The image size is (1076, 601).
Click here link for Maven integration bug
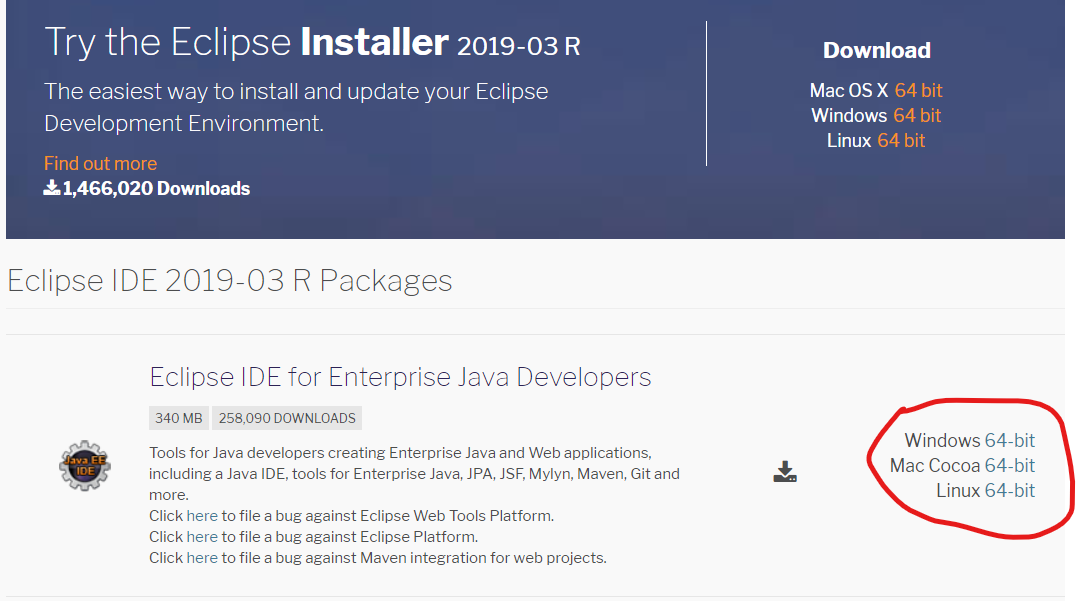[202, 558]
